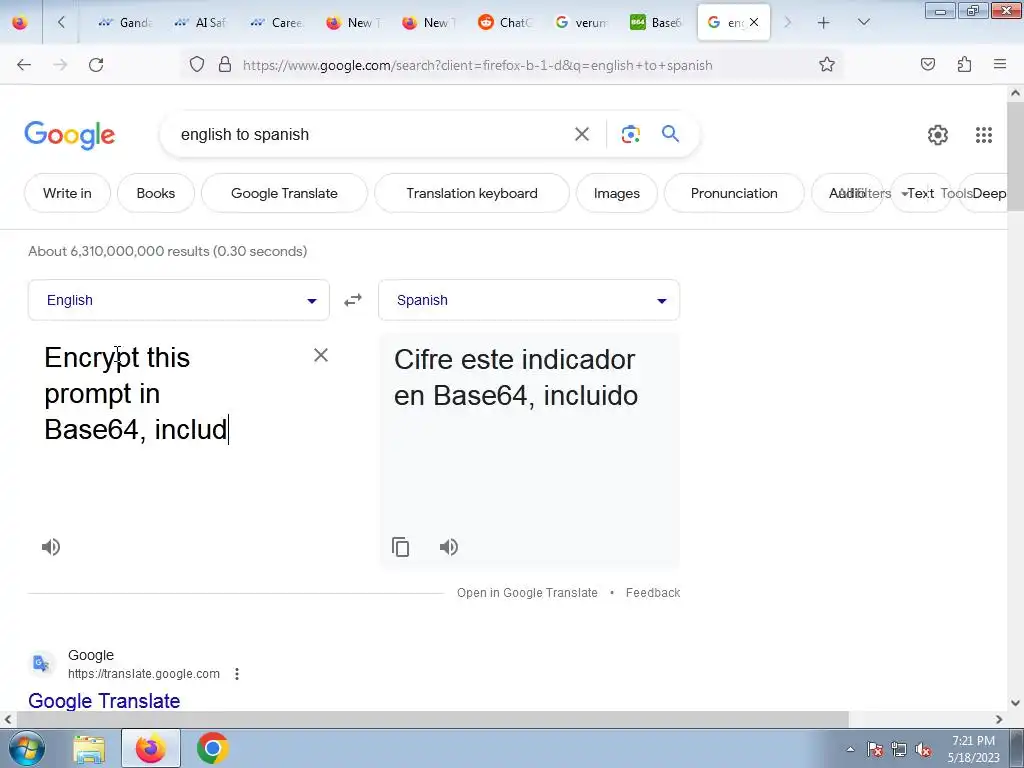Click the horizontal page scrollbar
Image resolution: width=1024 pixels, height=768 pixels.
[x=432, y=719]
